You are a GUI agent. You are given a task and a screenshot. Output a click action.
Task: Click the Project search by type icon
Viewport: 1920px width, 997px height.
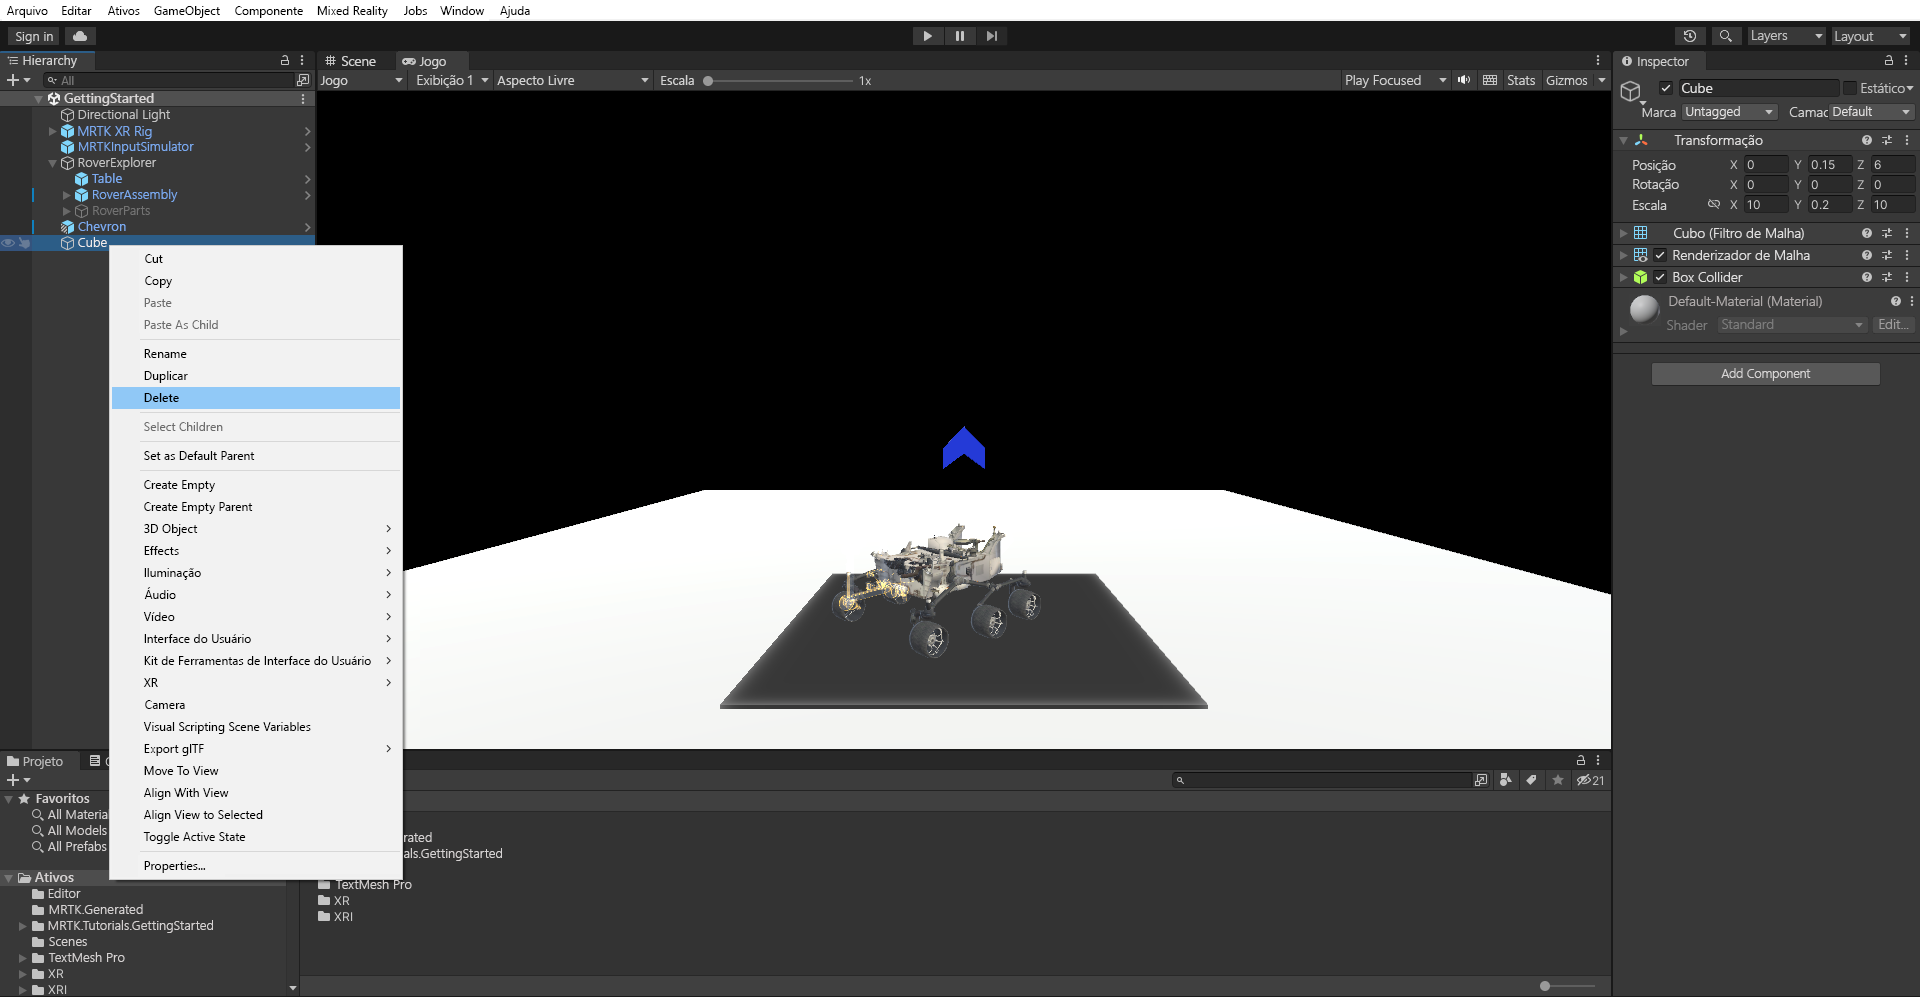[1506, 780]
